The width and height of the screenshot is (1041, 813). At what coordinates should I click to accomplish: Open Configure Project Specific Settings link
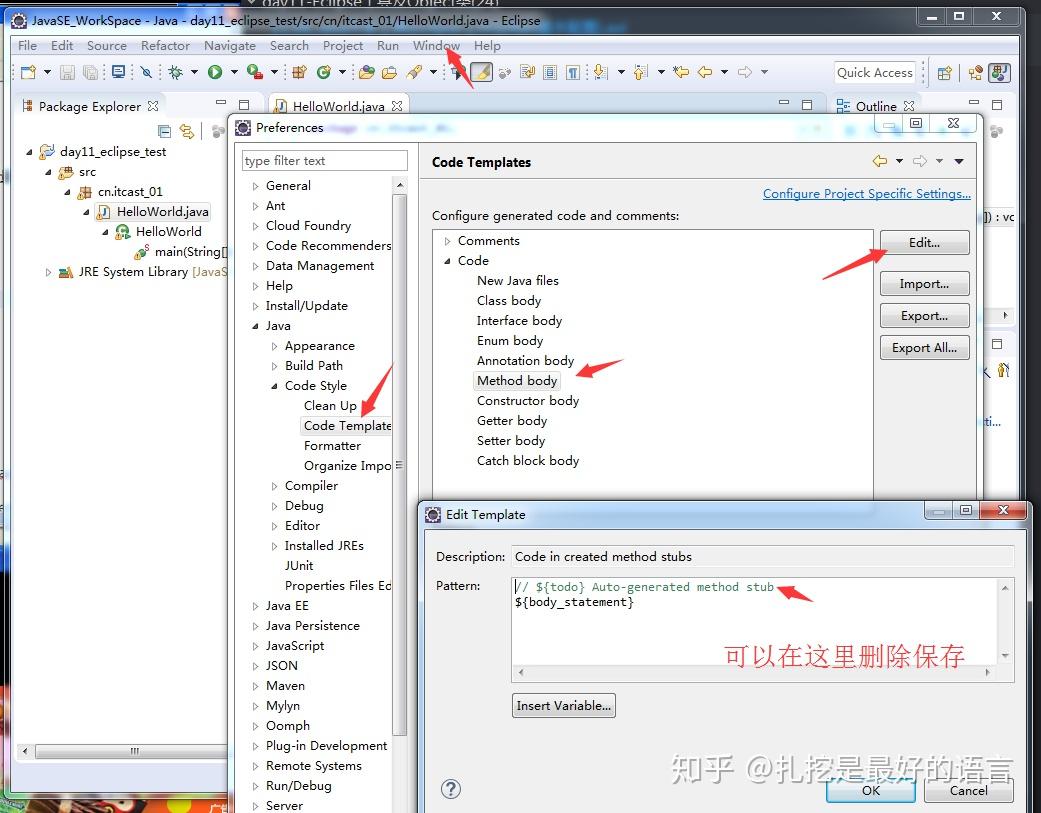coord(866,193)
